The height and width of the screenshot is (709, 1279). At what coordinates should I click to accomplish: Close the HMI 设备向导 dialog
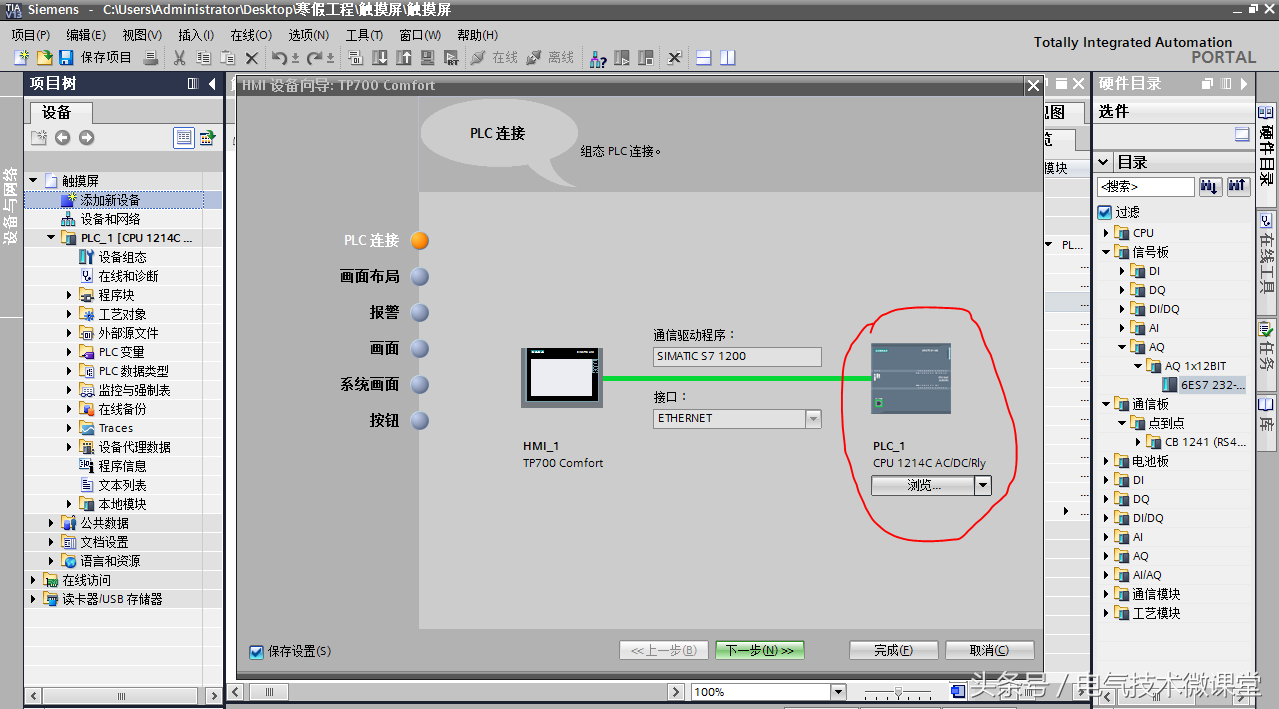pos(1033,86)
